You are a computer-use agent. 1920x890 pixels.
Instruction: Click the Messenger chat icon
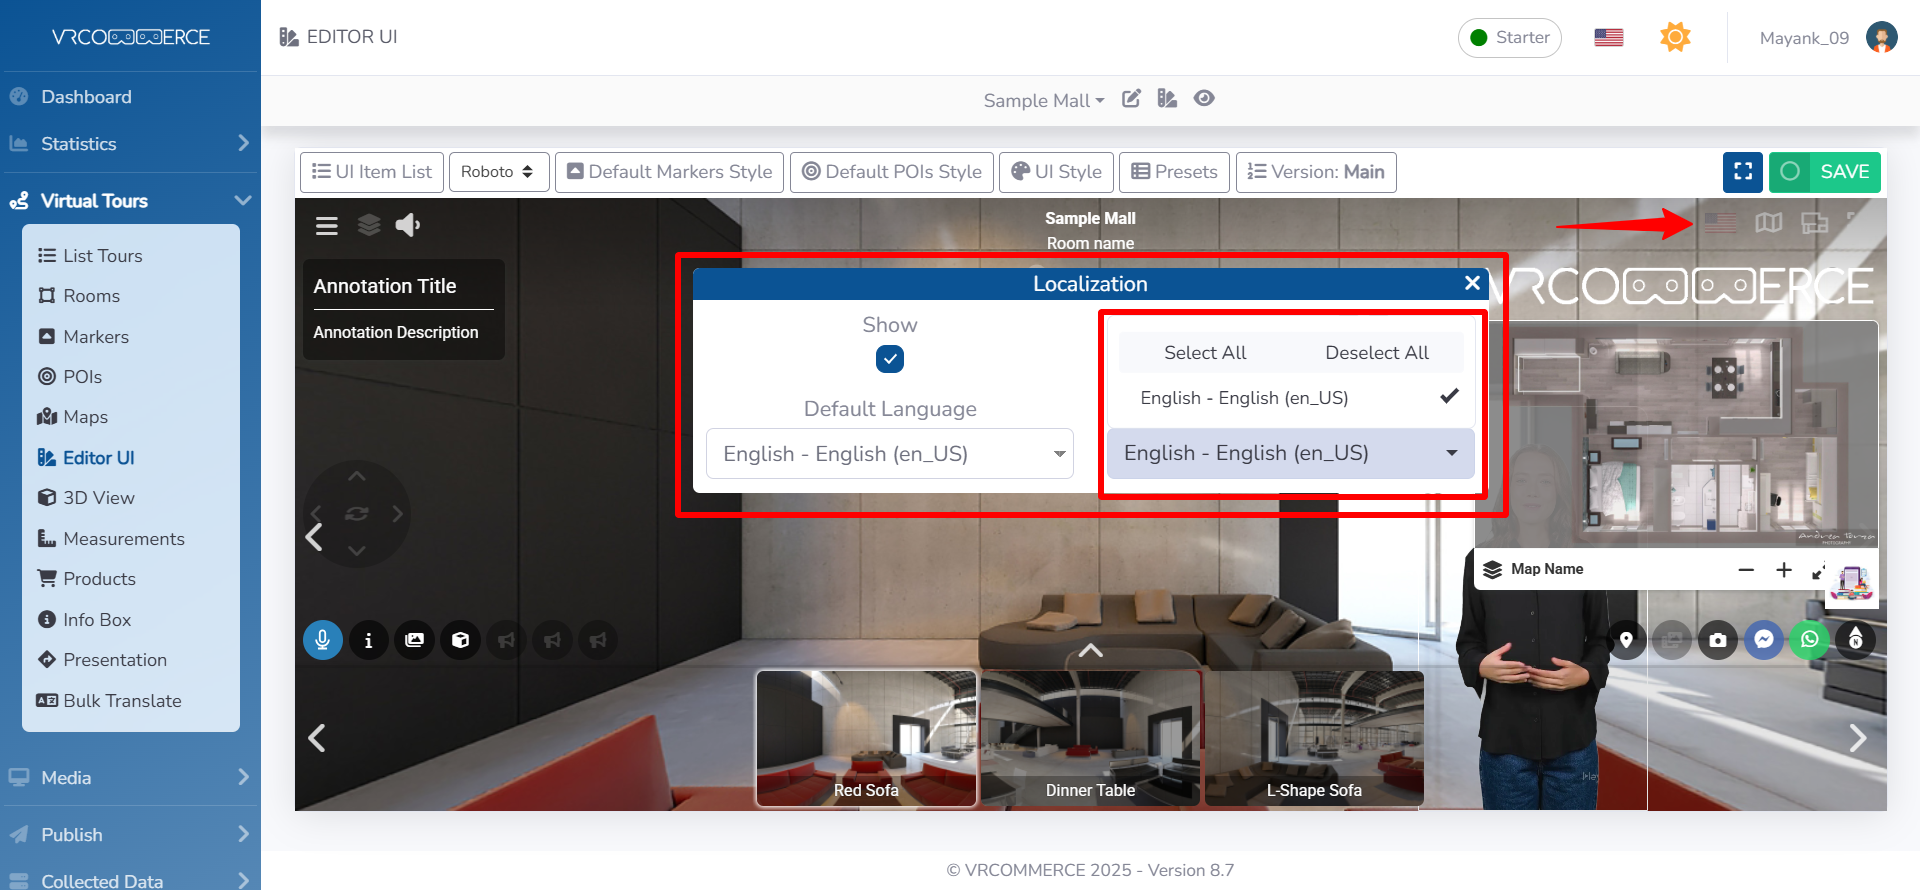(x=1764, y=640)
